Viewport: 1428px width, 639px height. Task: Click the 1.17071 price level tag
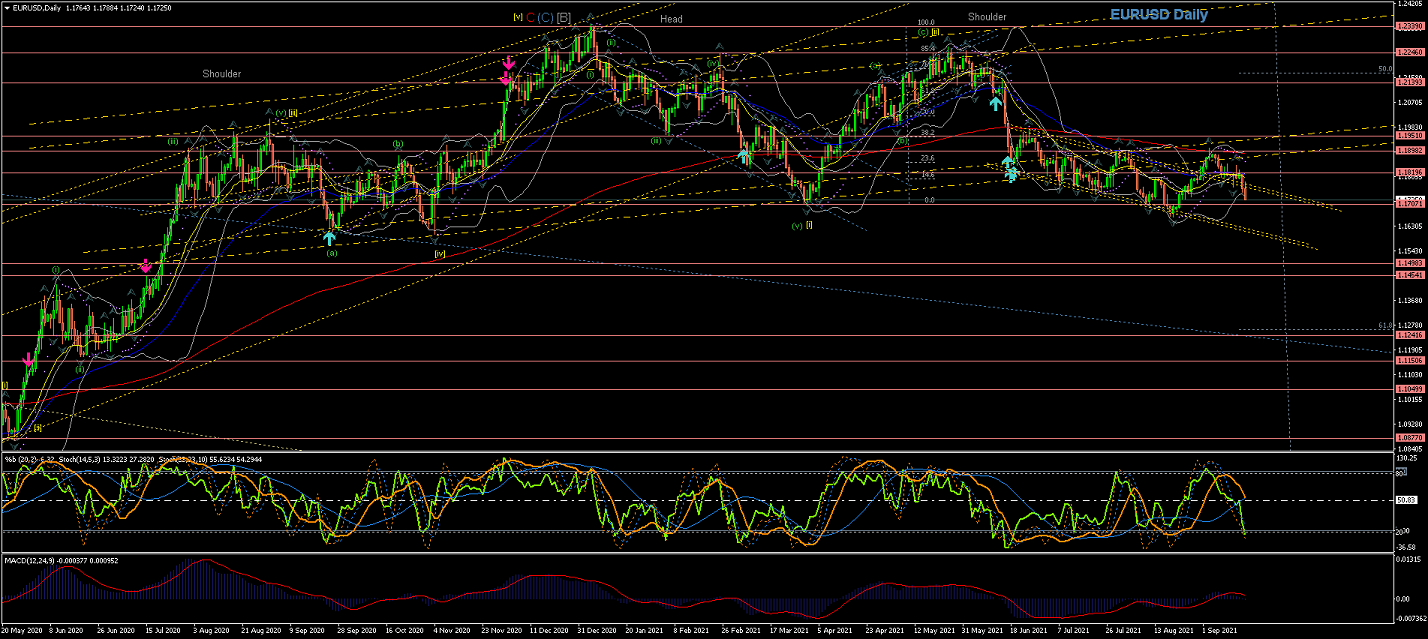click(x=1409, y=204)
